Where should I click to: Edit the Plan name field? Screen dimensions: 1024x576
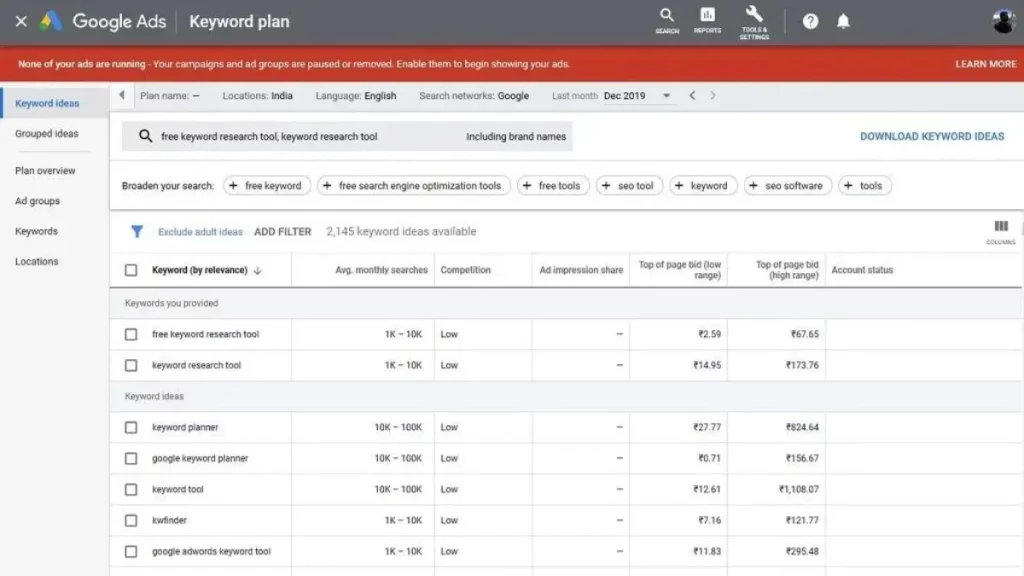[x=170, y=95]
